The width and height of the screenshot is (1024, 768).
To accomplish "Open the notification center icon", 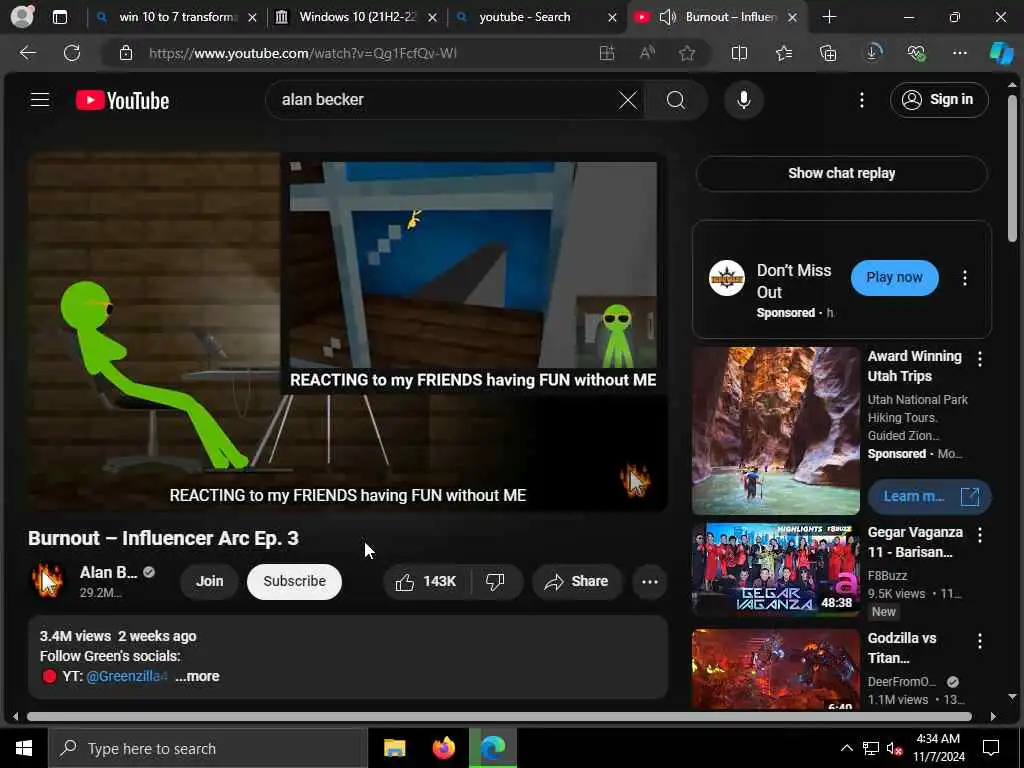I will point(991,748).
